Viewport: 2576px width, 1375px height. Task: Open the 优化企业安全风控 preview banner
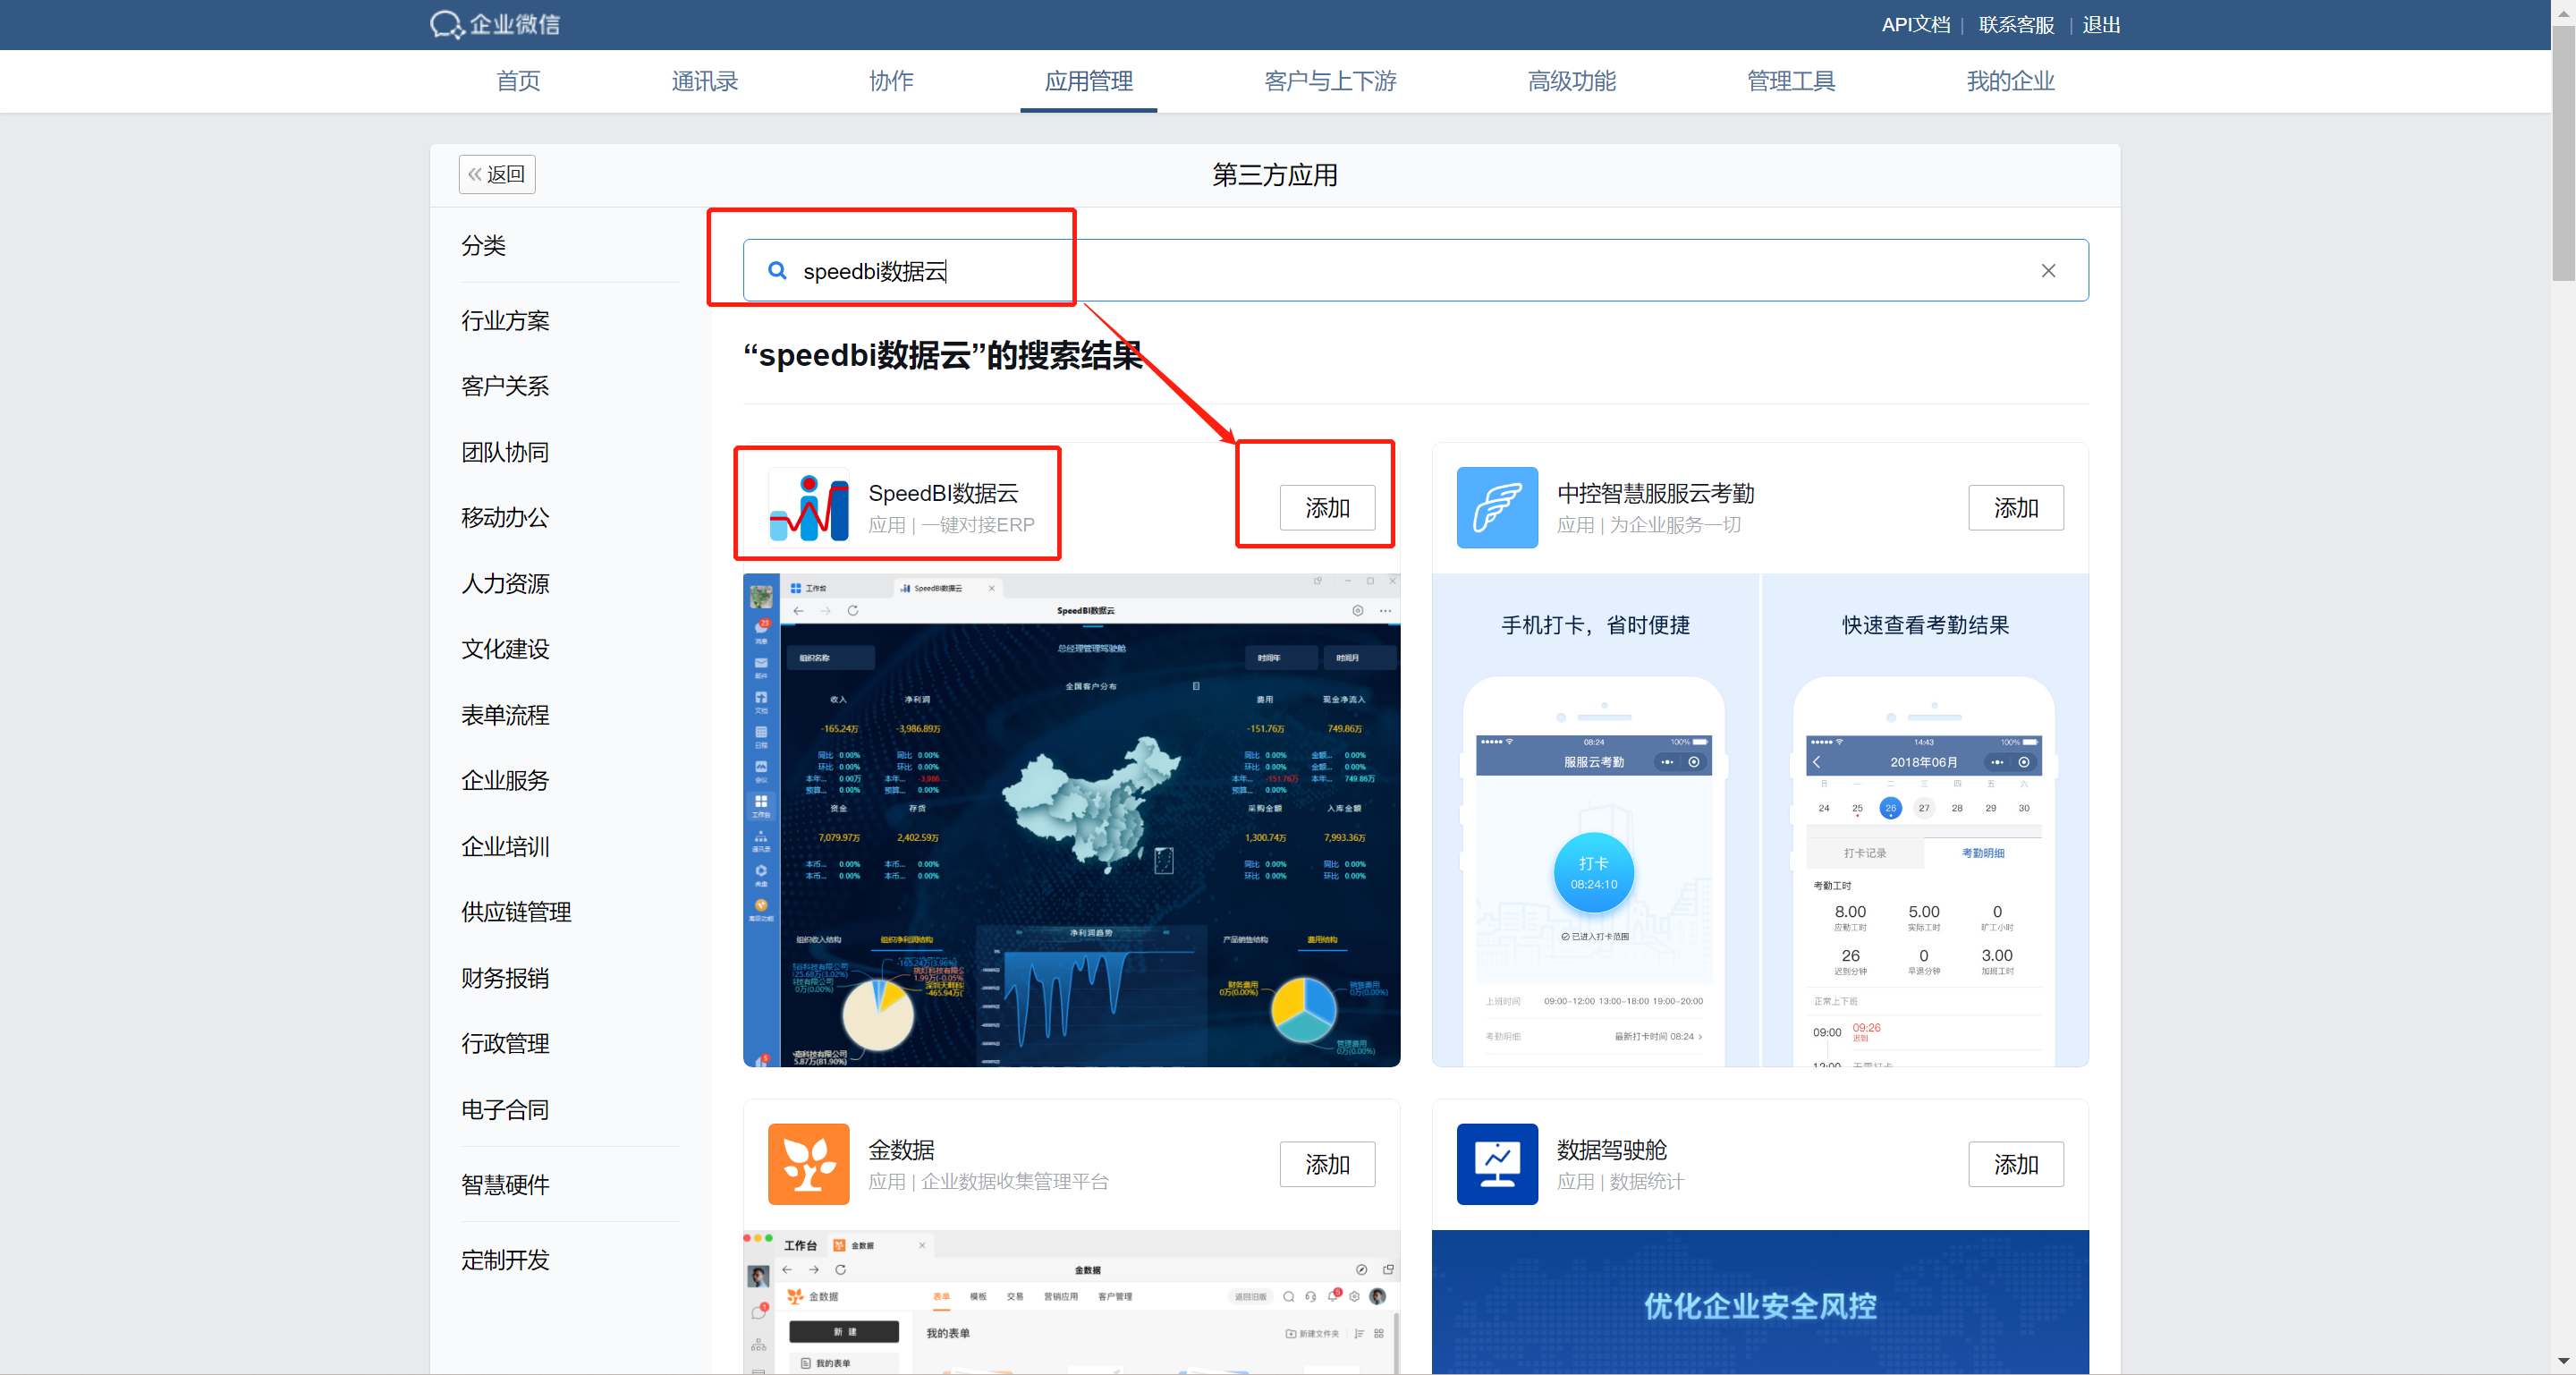click(1760, 1302)
